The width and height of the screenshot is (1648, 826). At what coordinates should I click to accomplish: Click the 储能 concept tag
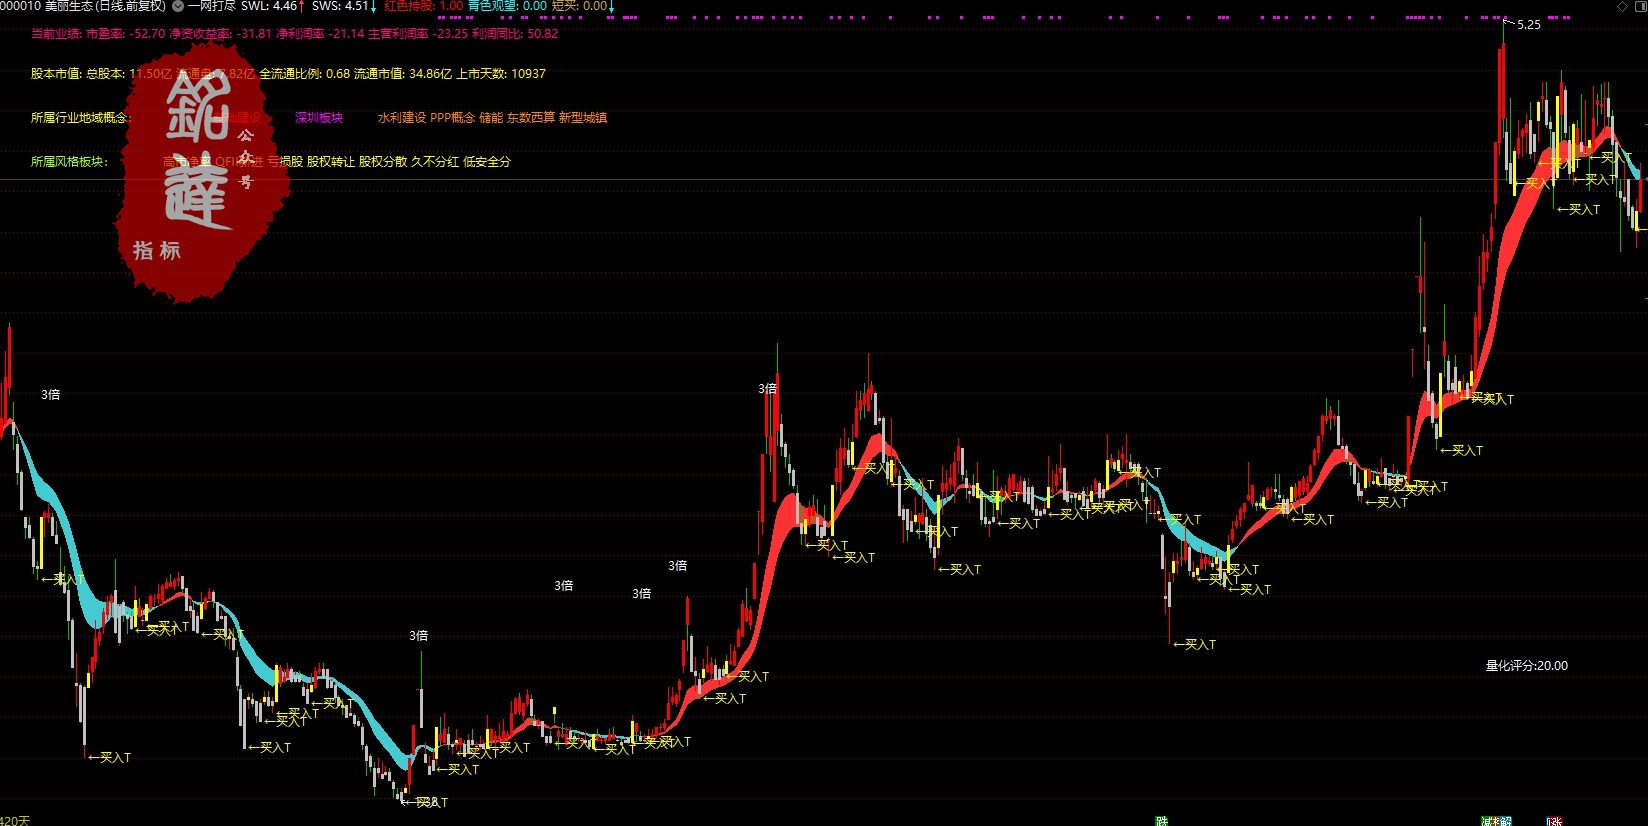[x=490, y=118]
